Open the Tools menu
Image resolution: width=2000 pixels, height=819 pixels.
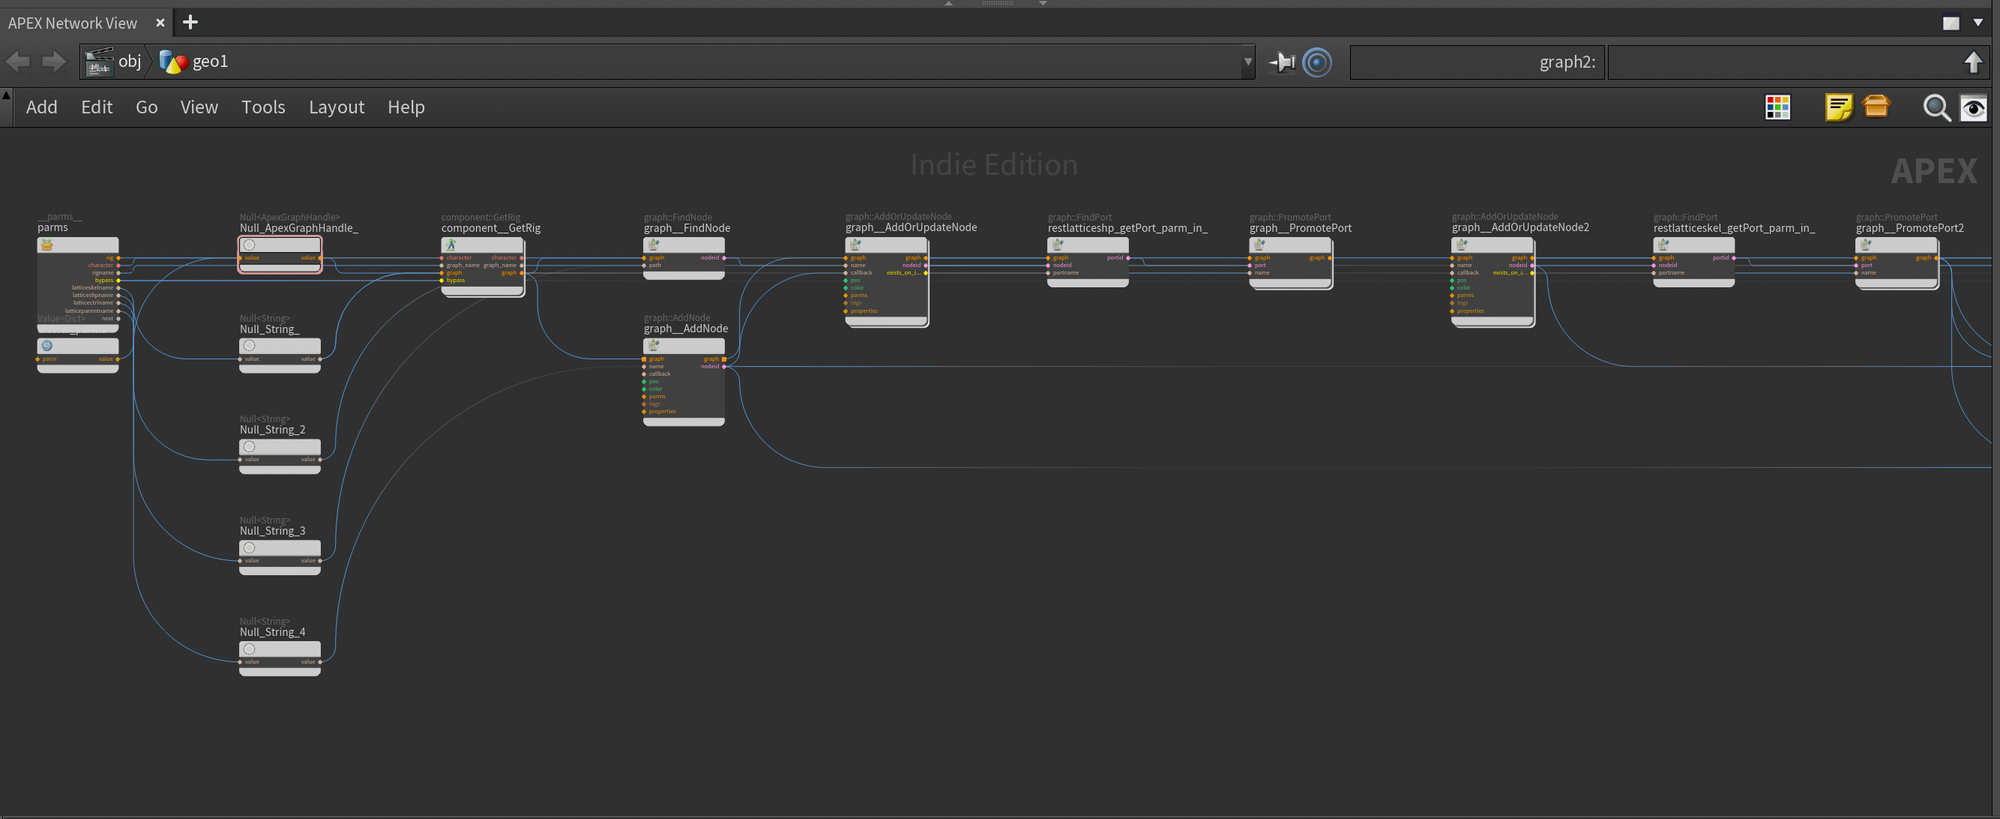pyautogui.click(x=263, y=107)
